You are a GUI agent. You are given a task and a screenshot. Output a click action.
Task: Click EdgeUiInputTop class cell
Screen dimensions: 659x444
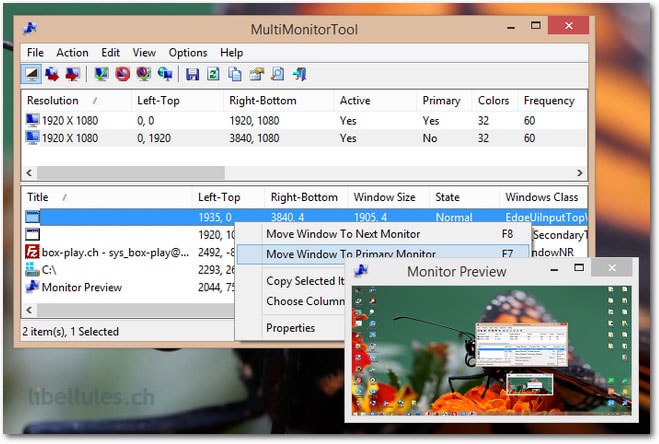pos(545,217)
